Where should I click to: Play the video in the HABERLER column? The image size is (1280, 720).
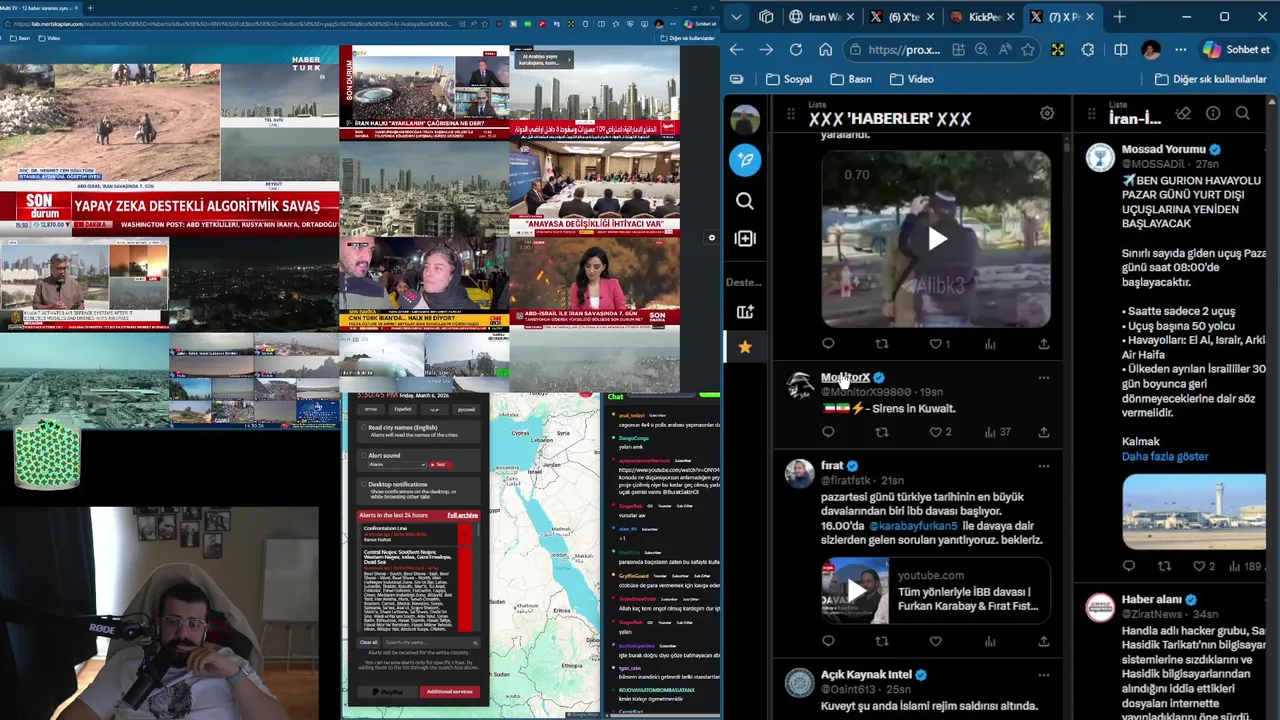click(936, 238)
